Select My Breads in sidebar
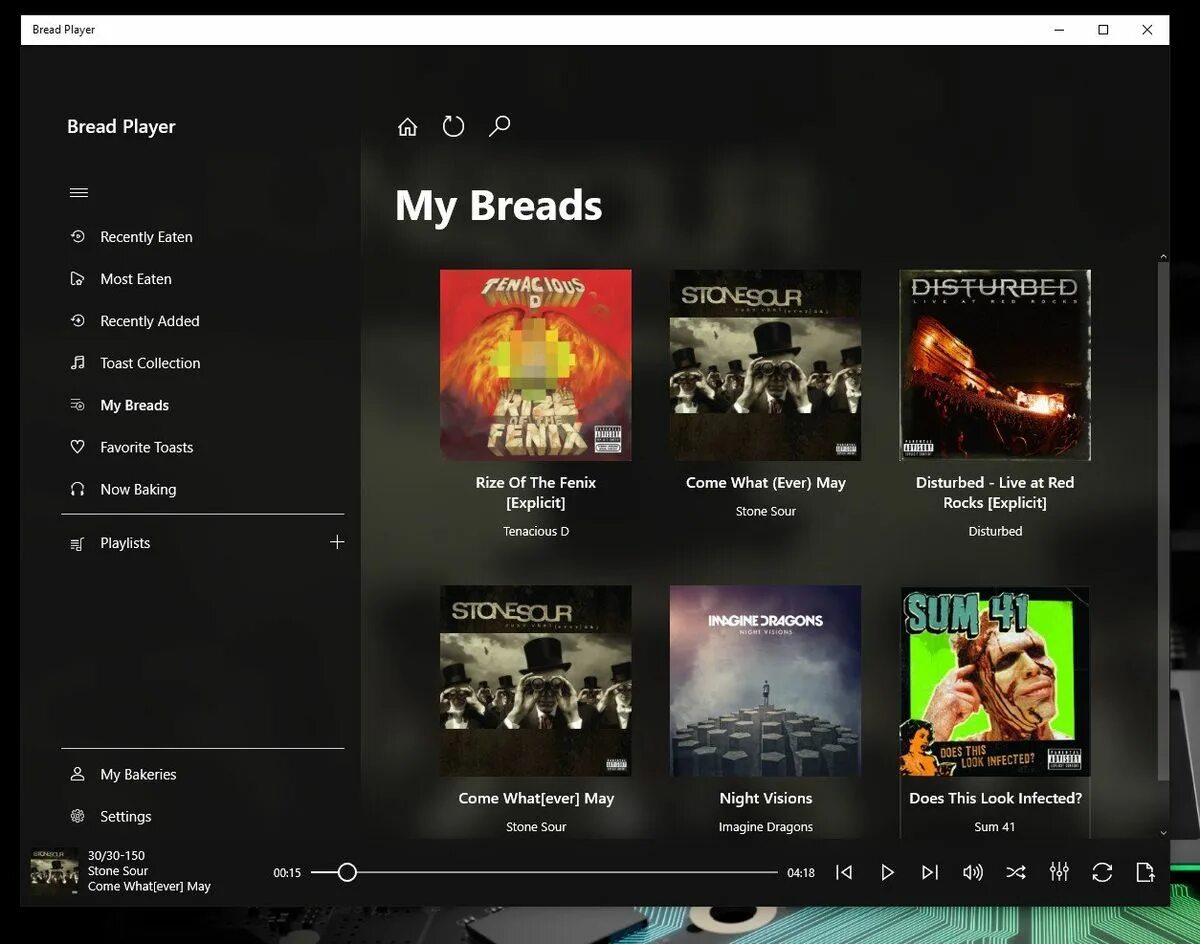Image resolution: width=1200 pixels, height=944 pixels. click(134, 405)
